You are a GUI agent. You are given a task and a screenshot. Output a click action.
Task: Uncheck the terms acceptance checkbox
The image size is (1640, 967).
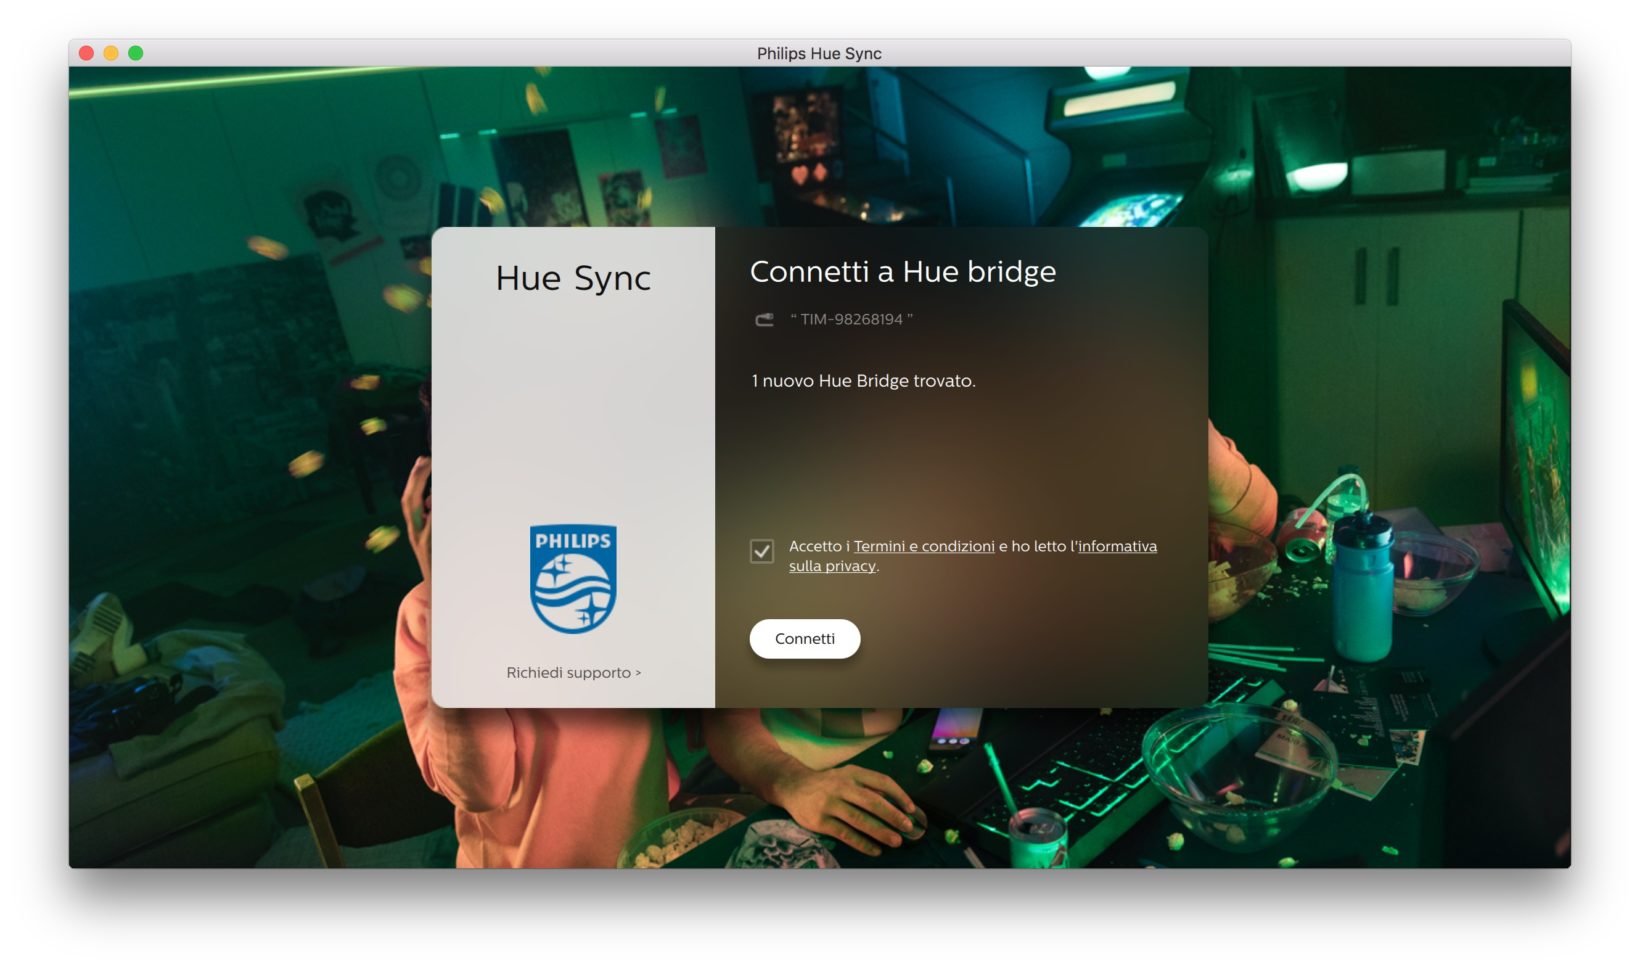[x=762, y=551]
